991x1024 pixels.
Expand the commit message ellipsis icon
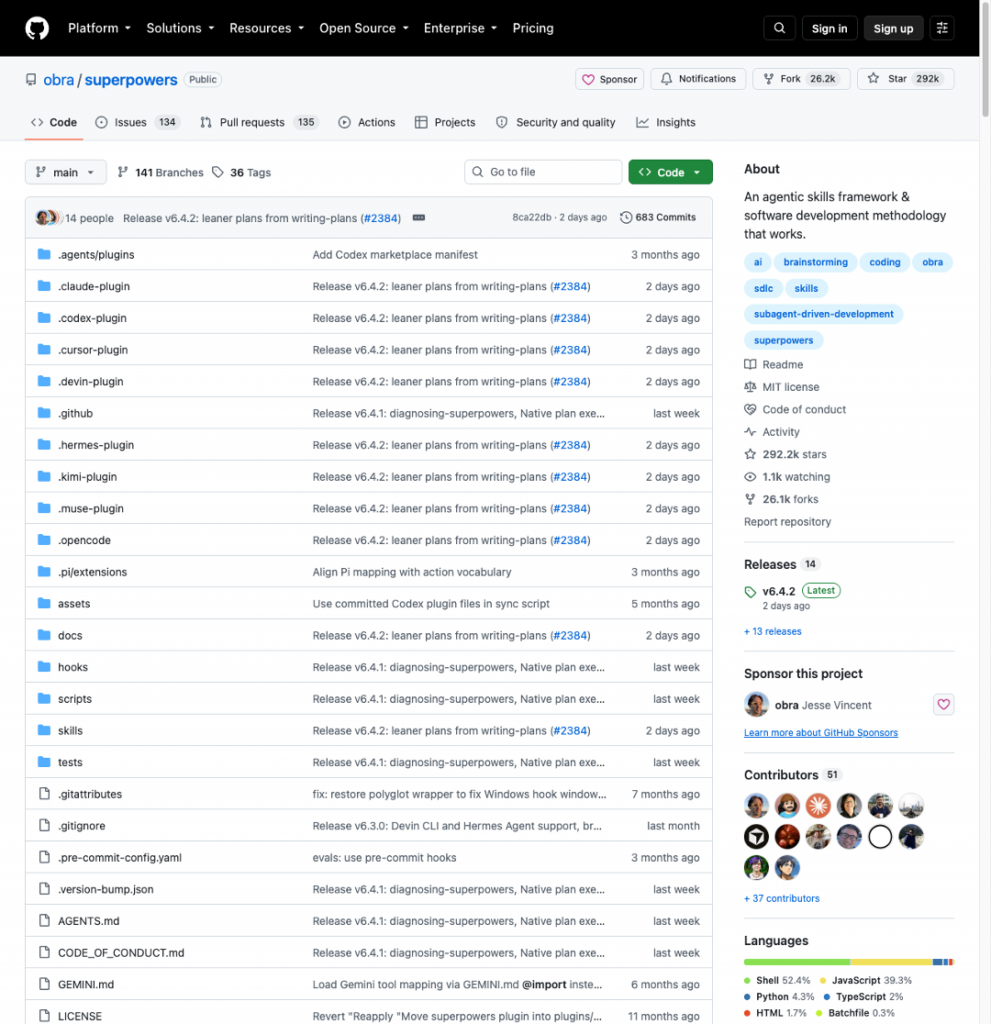coord(419,217)
